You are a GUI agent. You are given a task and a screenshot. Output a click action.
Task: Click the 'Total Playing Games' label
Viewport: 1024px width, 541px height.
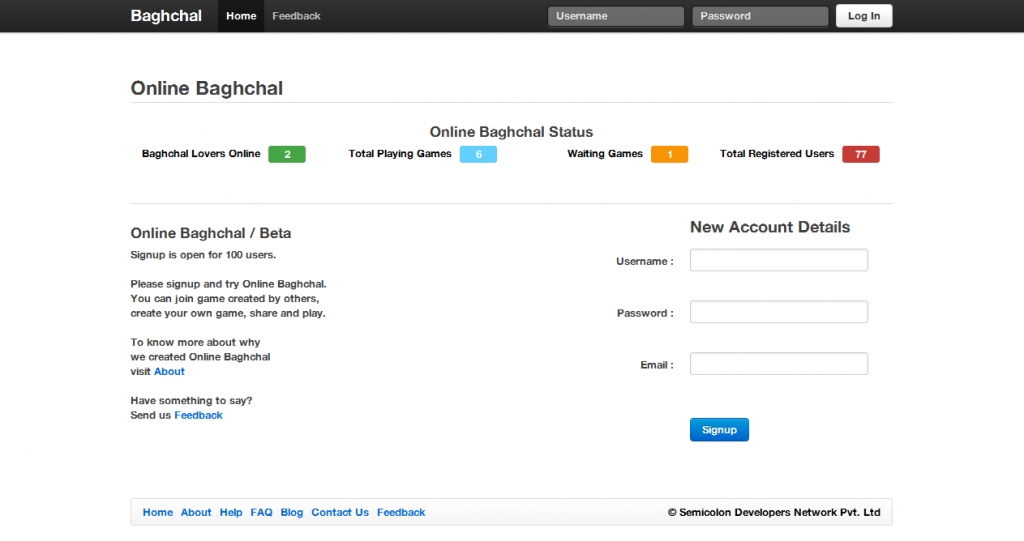pos(400,154)
